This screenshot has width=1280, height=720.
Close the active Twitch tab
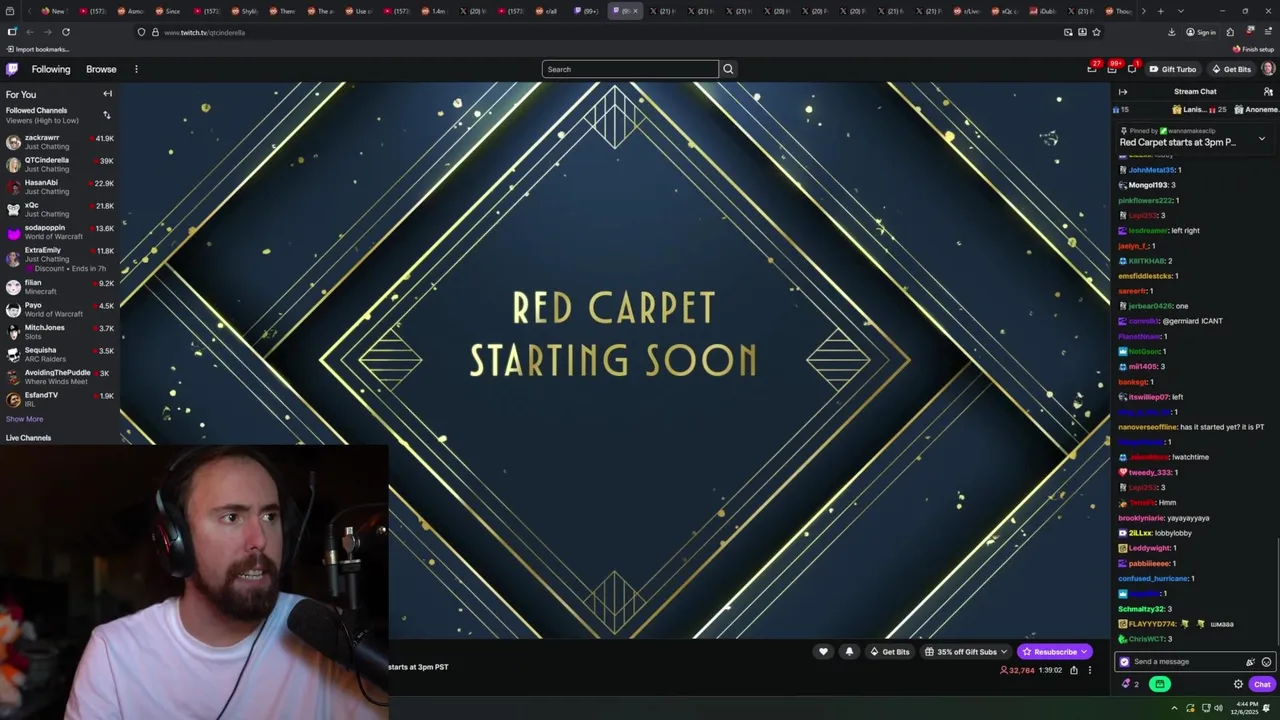(635, 11)
